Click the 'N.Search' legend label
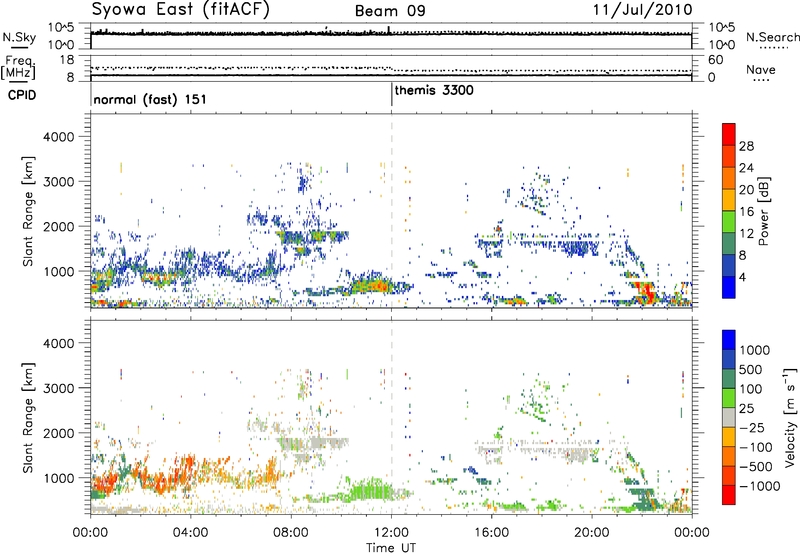 tap(772, 37)
